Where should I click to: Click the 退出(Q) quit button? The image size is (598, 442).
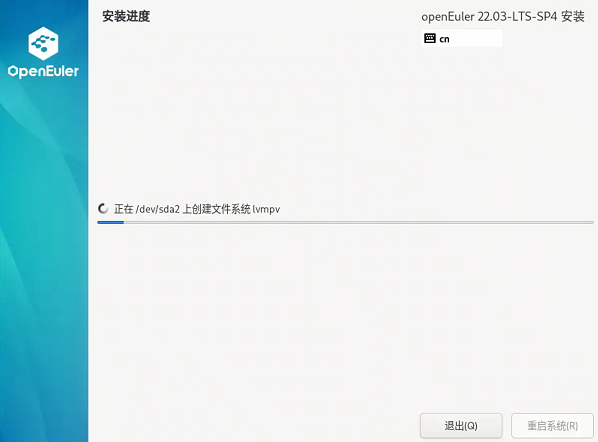[461, 426]
